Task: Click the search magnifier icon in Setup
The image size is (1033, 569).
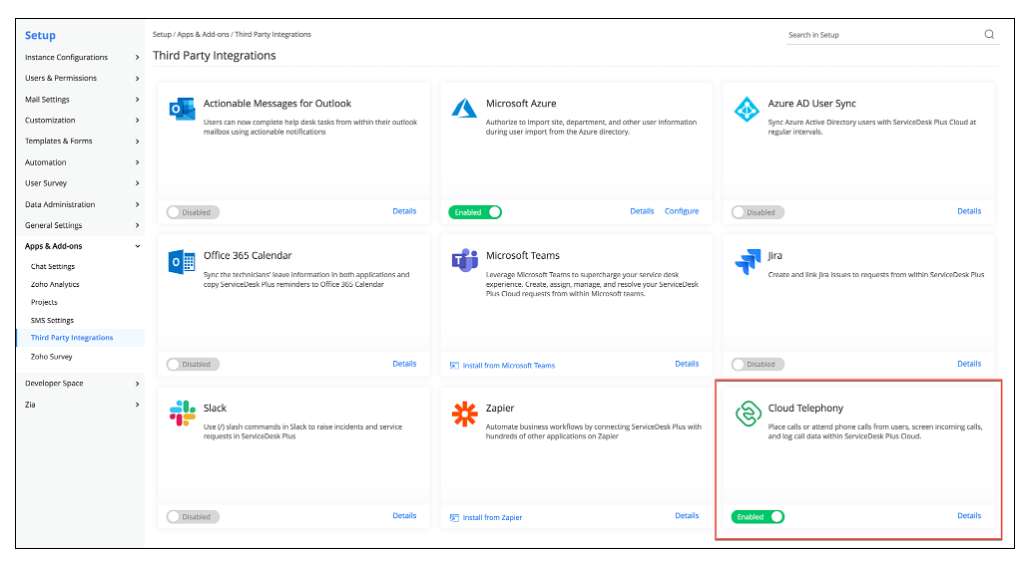Action: tap(989, 34)
